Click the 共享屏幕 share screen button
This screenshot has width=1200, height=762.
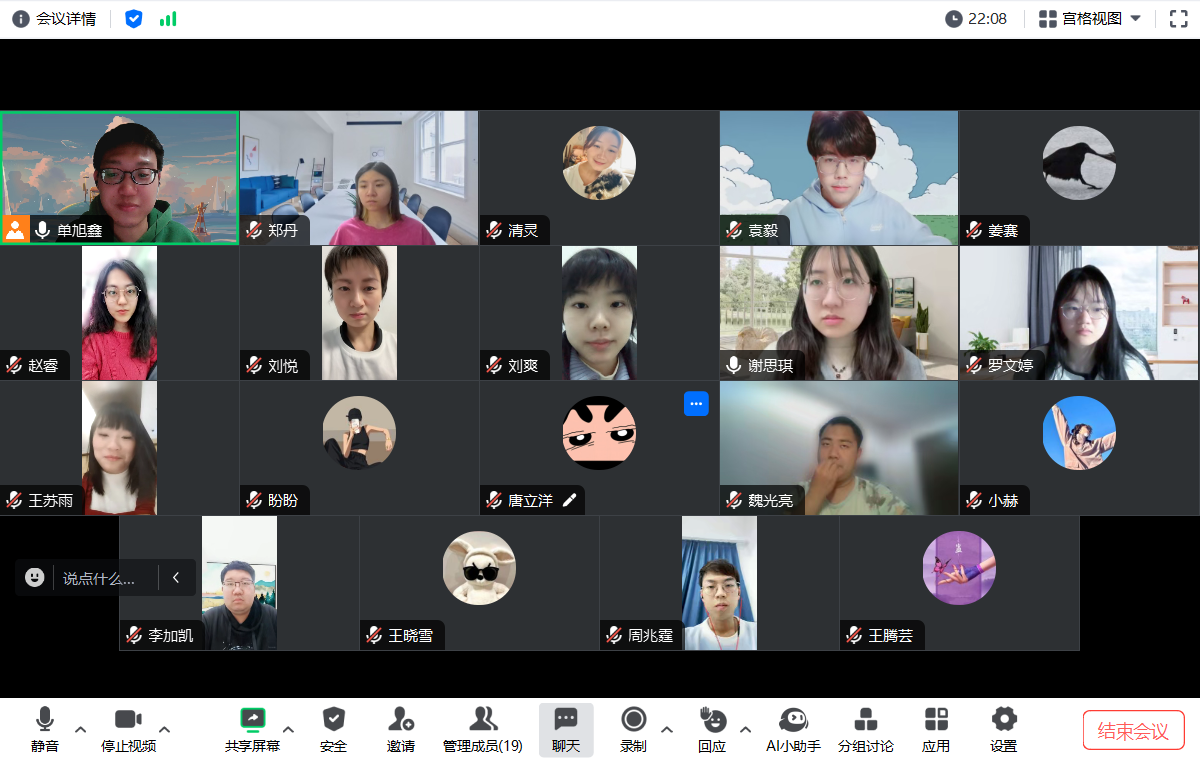coord(252,729)
